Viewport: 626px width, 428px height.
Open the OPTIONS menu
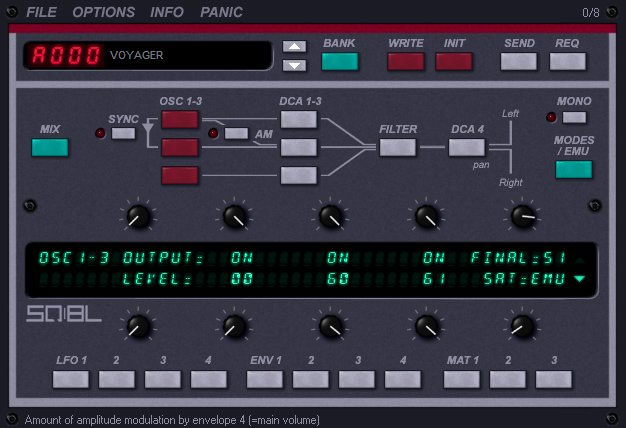click(x=103, y=12)
